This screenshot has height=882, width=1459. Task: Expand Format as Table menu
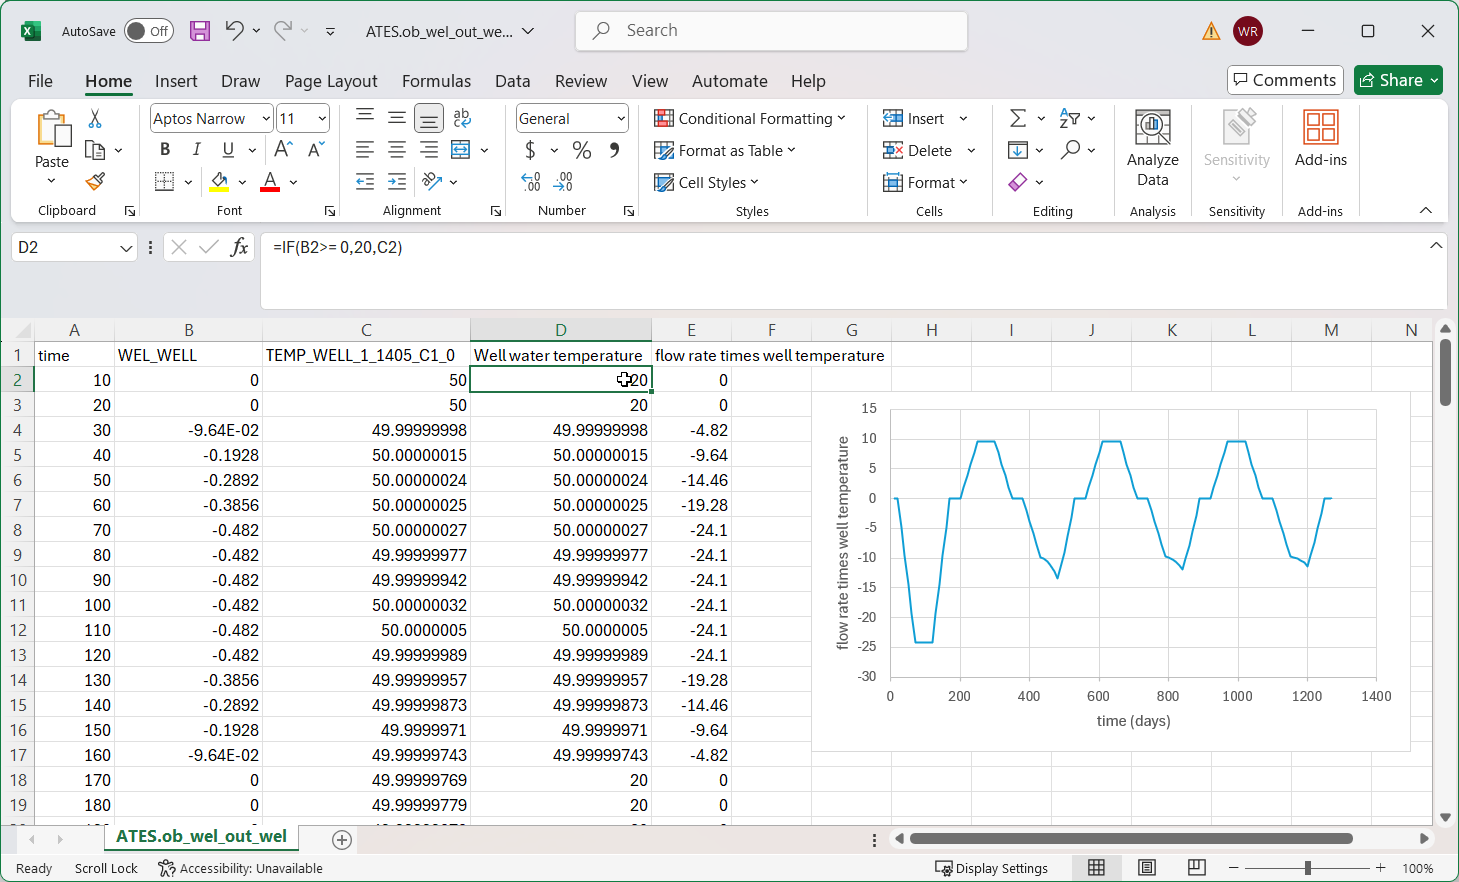[x=725, y=151]
